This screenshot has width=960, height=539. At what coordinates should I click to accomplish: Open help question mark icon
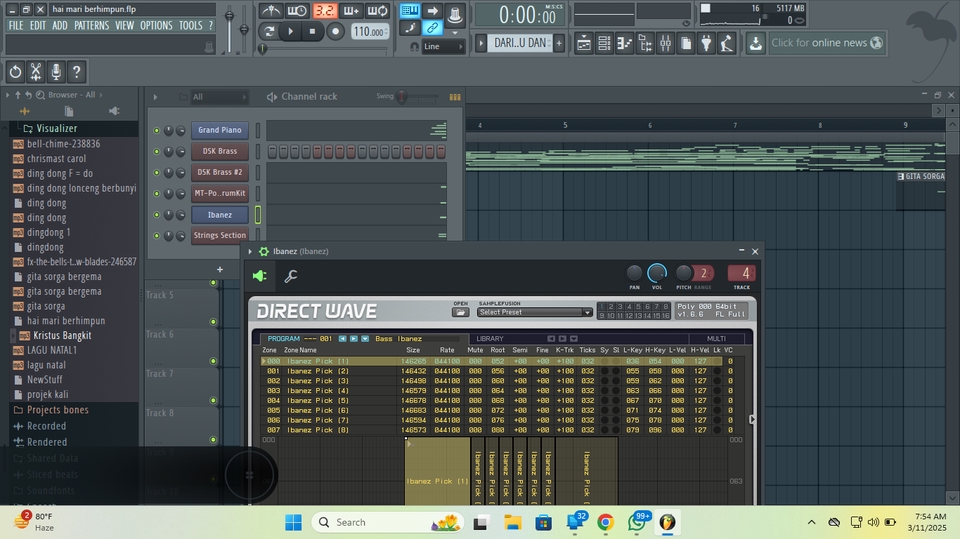[77, 72]
